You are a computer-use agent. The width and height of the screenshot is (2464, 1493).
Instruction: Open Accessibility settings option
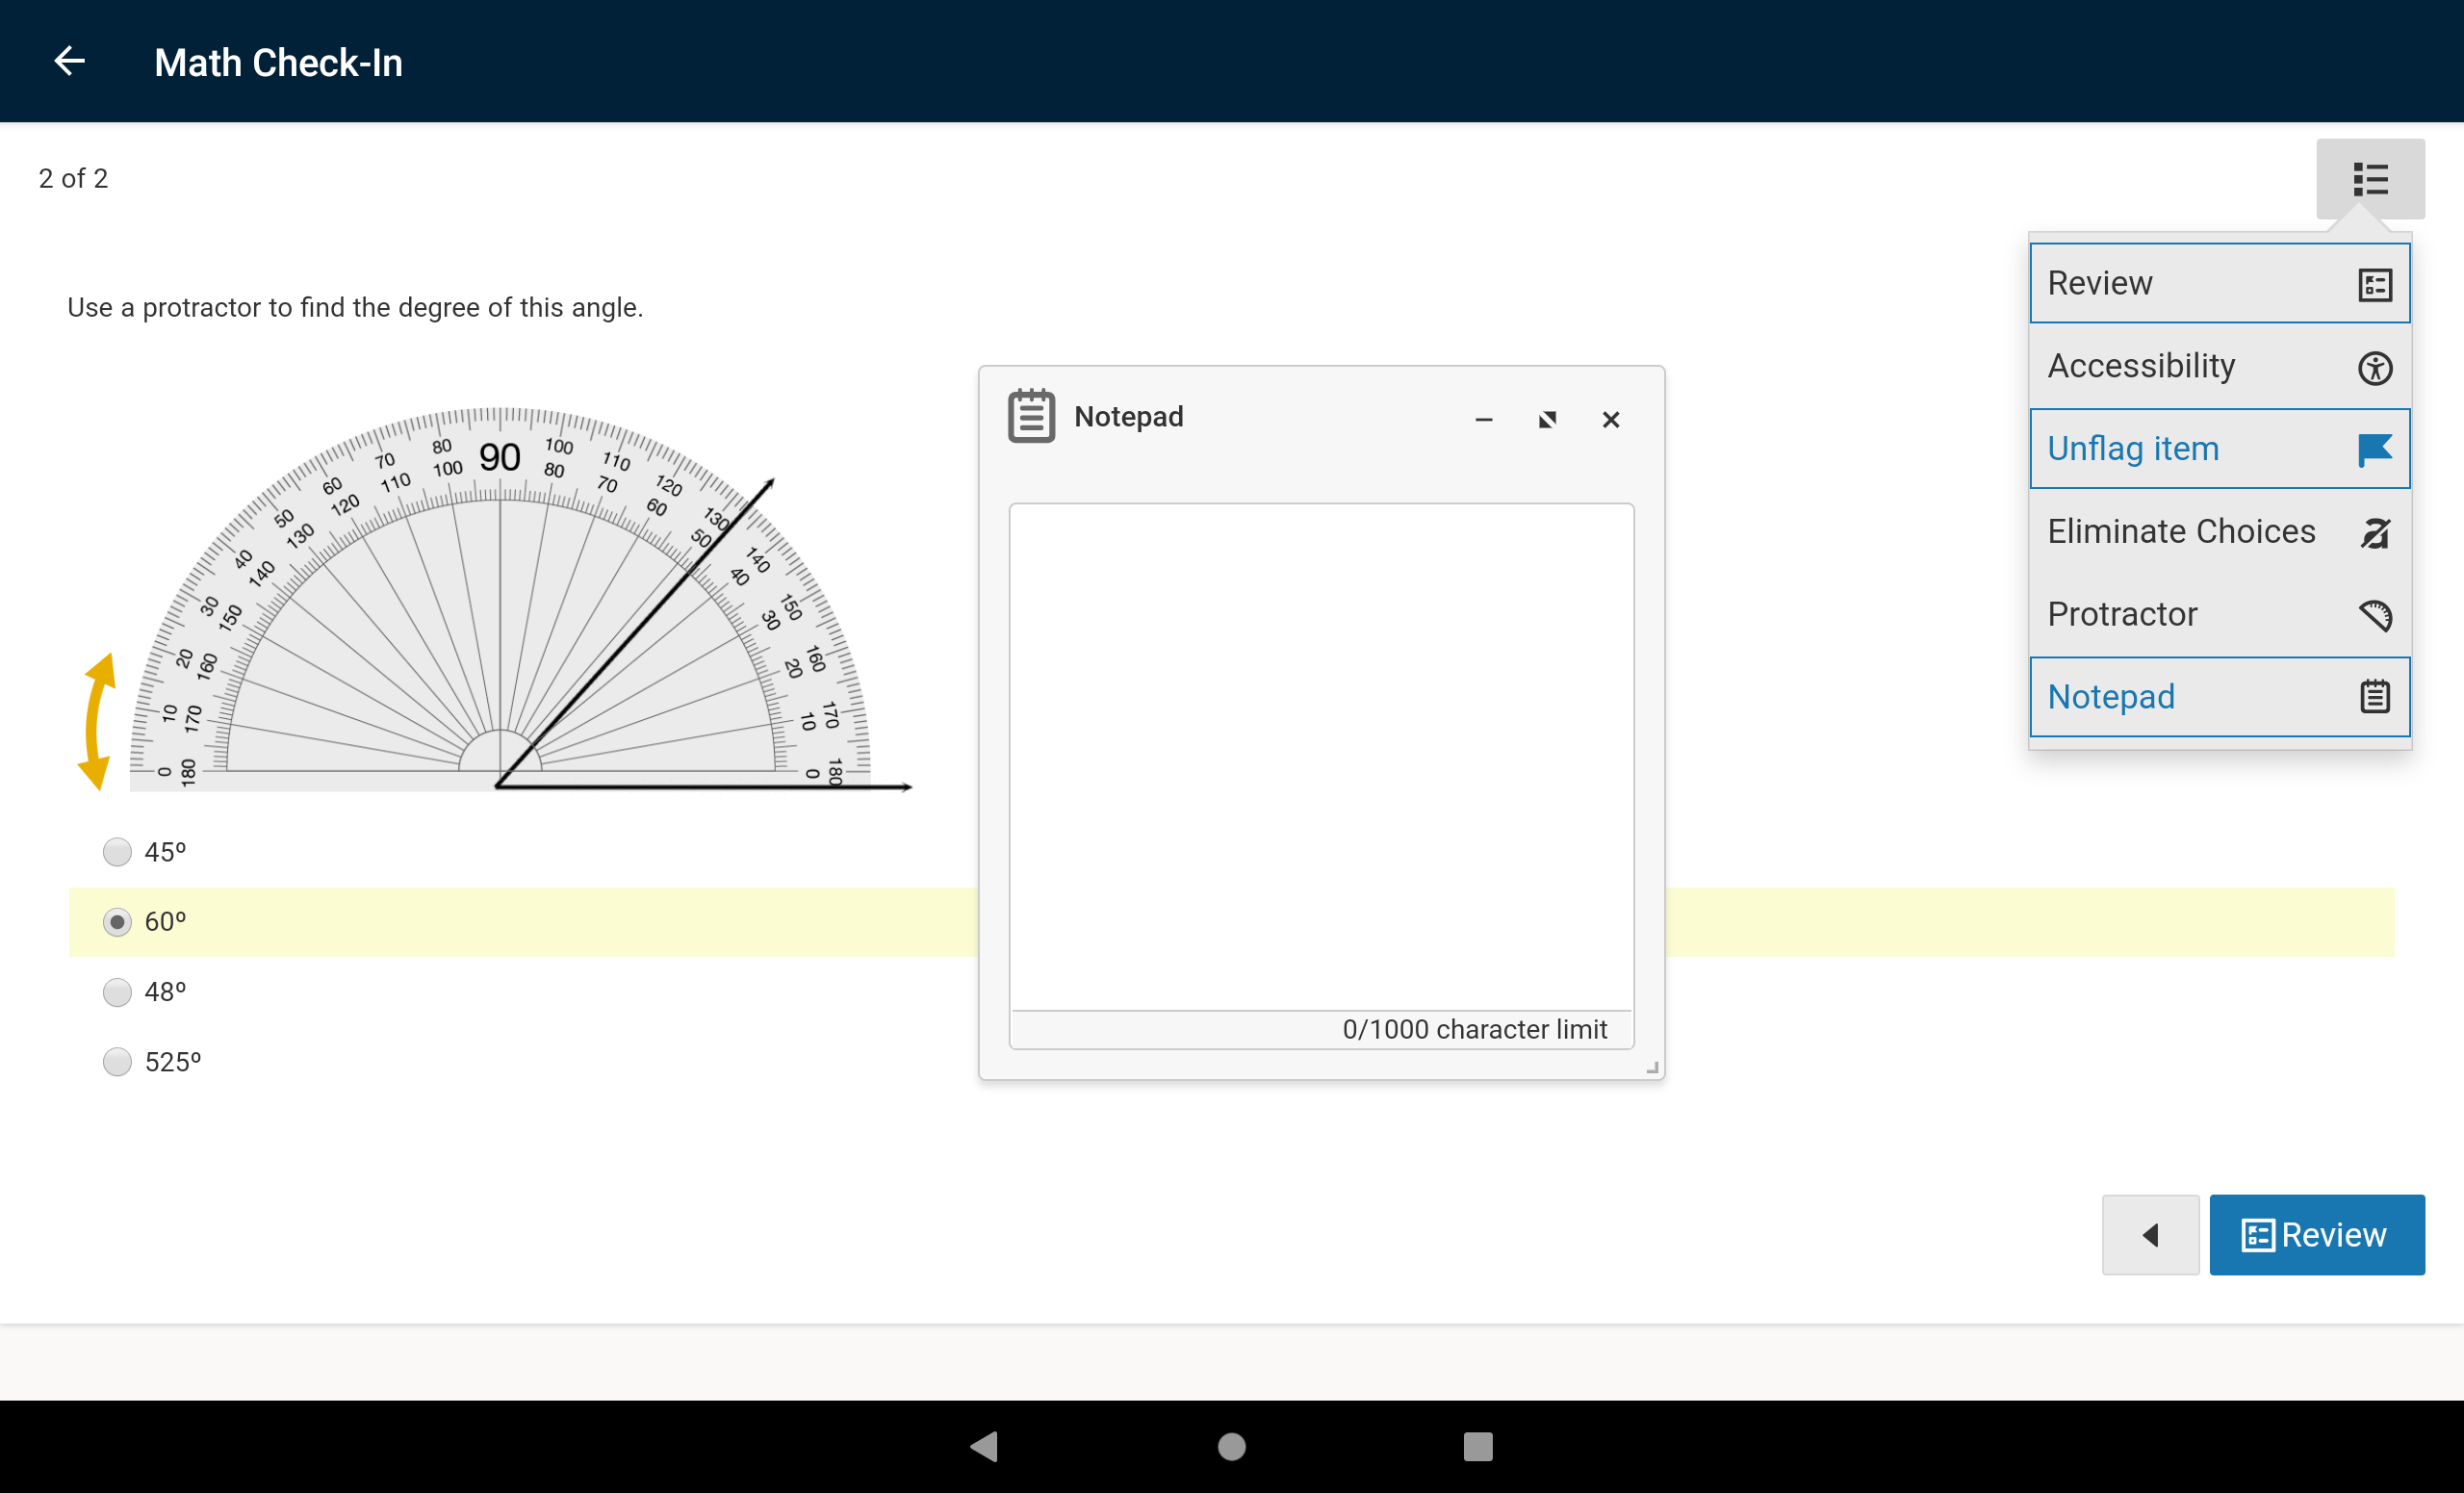click(x=2218, y=366)
